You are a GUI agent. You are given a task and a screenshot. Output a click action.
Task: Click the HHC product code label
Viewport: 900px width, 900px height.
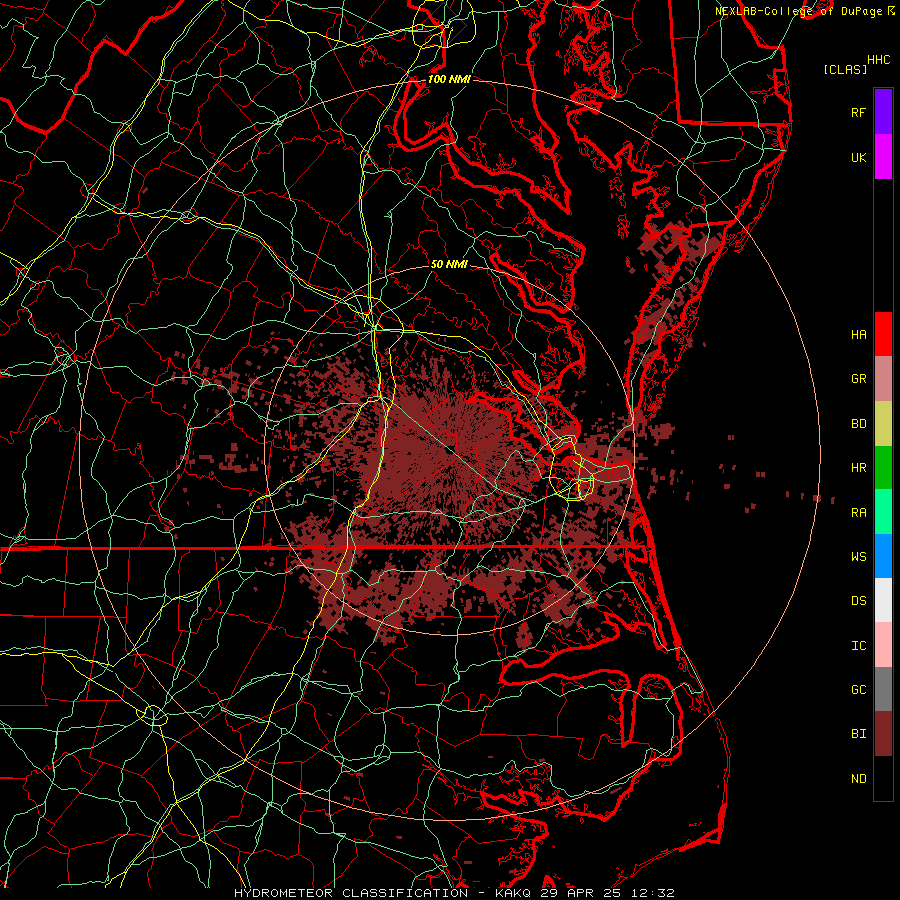tap(878, 60)
